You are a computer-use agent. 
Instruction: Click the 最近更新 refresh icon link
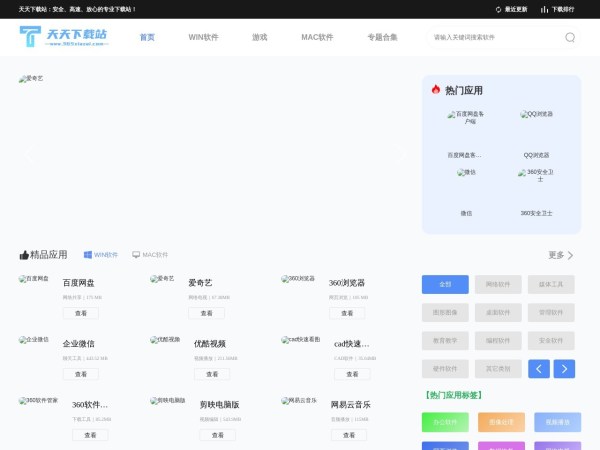[x=511, y=9]
